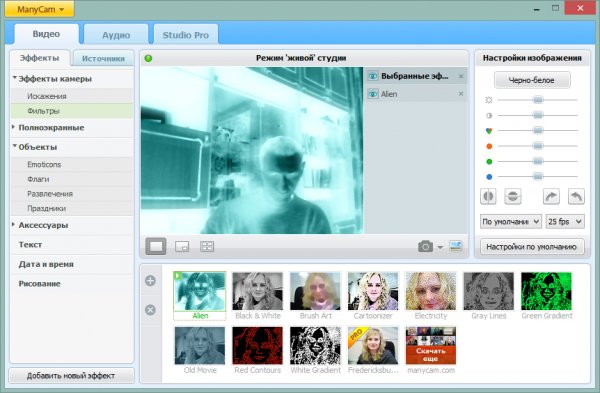This screenshot has width=600, height=393.
Task: Switch to the Аудио tab
Action: click(x=116, y=35)
